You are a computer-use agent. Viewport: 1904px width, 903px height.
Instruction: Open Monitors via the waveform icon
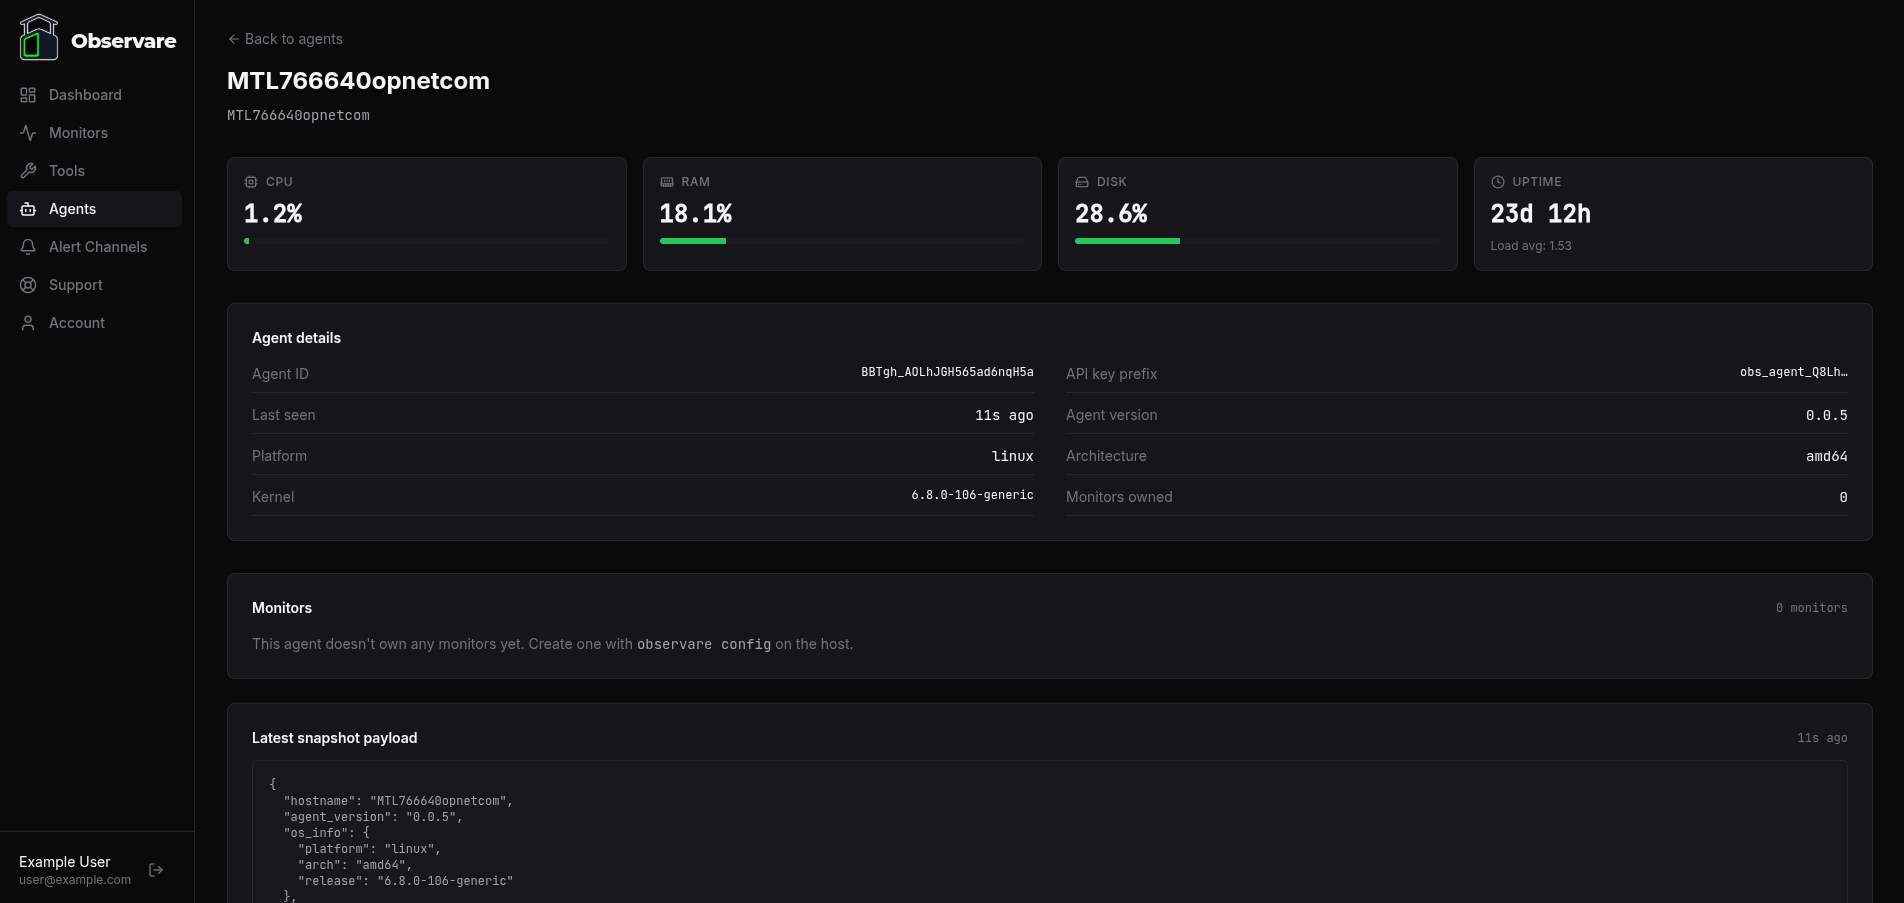[x=27, y=133]
